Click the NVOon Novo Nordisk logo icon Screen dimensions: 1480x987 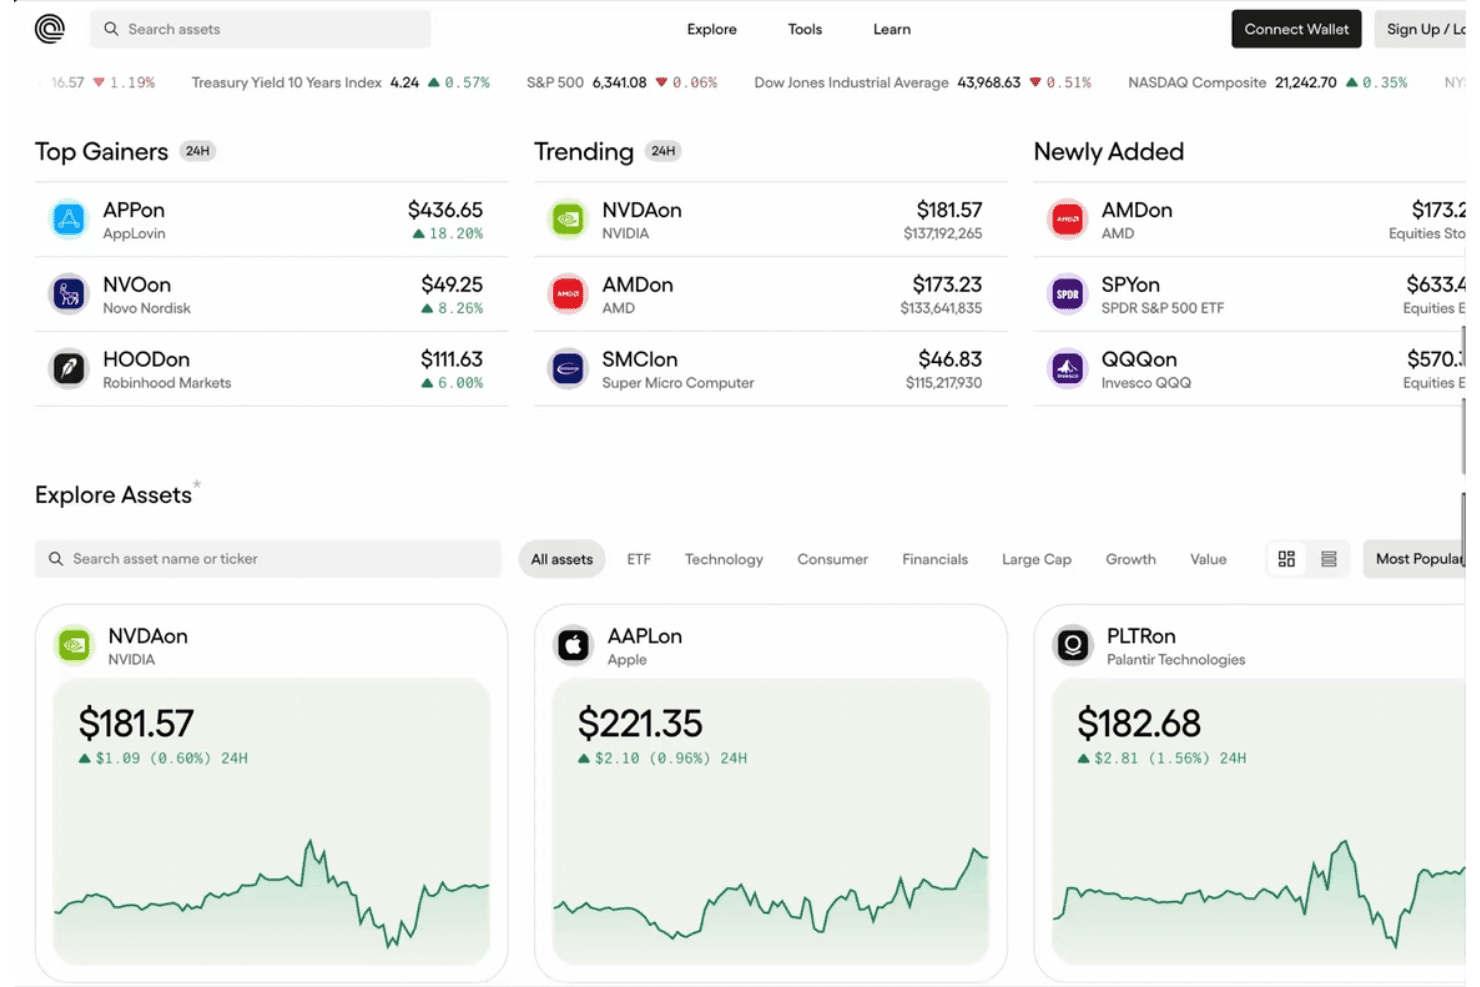tap(69, 294)
